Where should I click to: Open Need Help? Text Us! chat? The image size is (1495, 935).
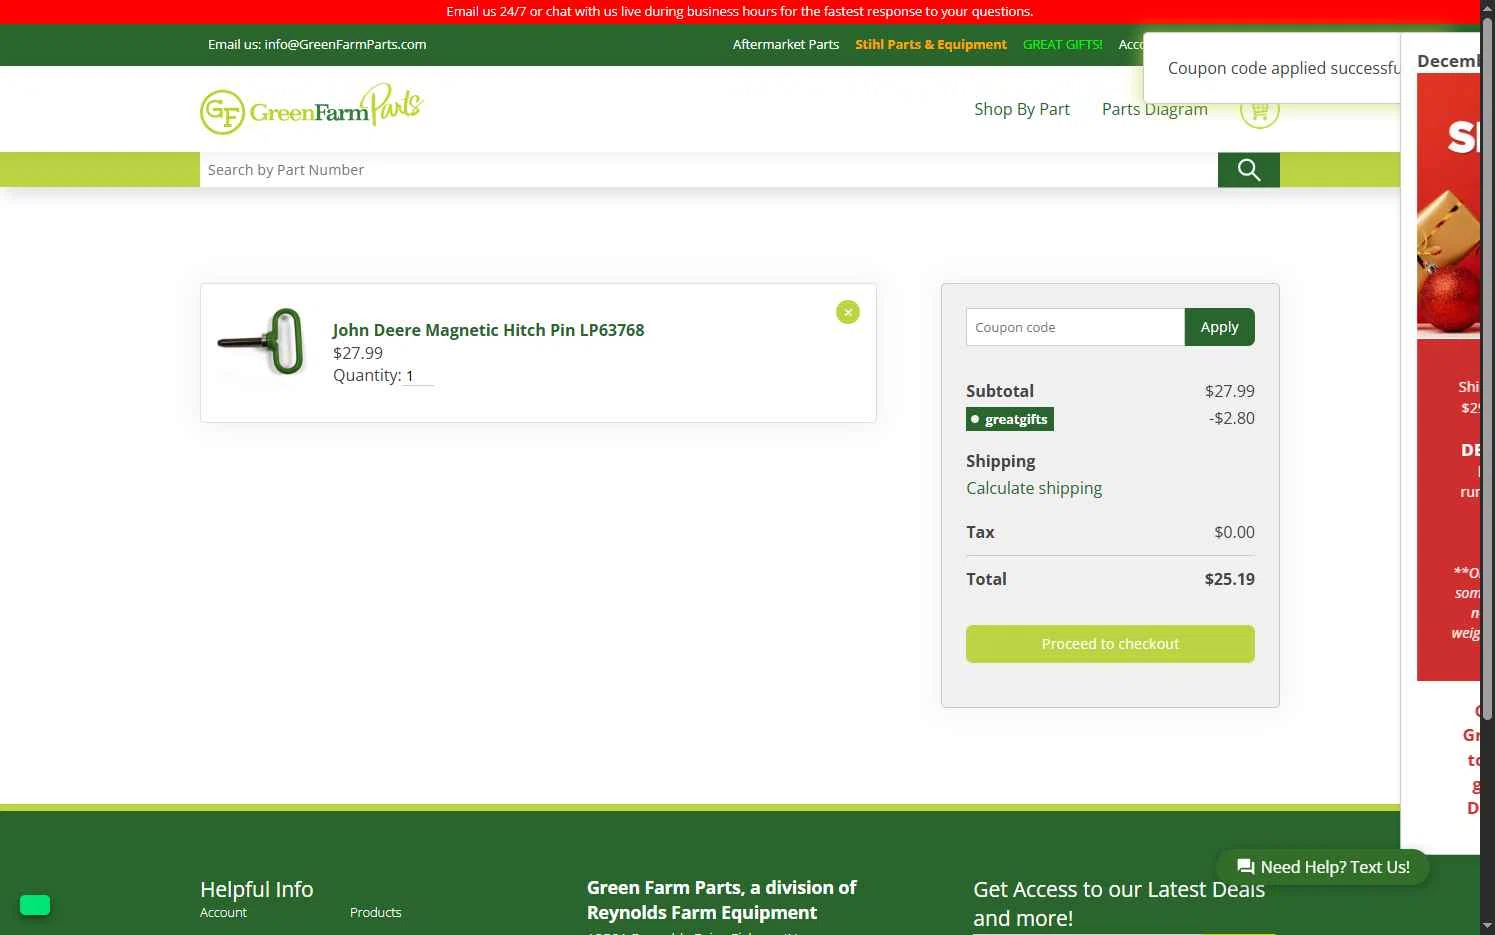pos(1323,867)
